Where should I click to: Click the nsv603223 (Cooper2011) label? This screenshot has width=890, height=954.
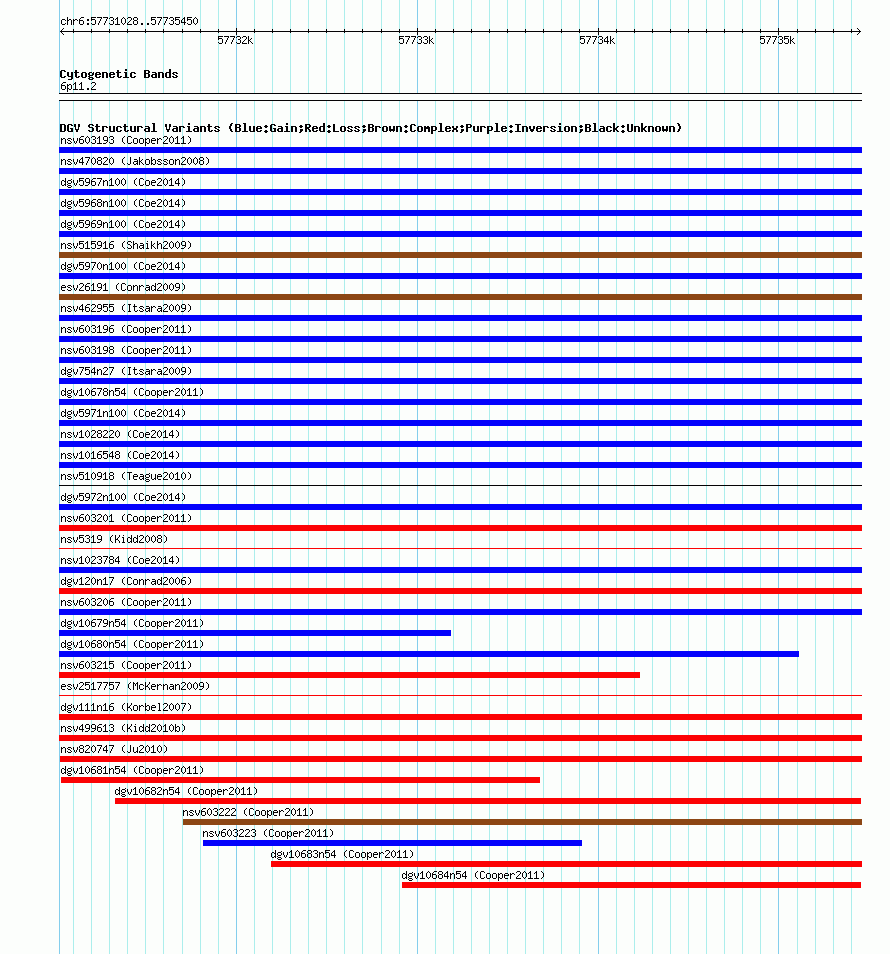point(268,833)
